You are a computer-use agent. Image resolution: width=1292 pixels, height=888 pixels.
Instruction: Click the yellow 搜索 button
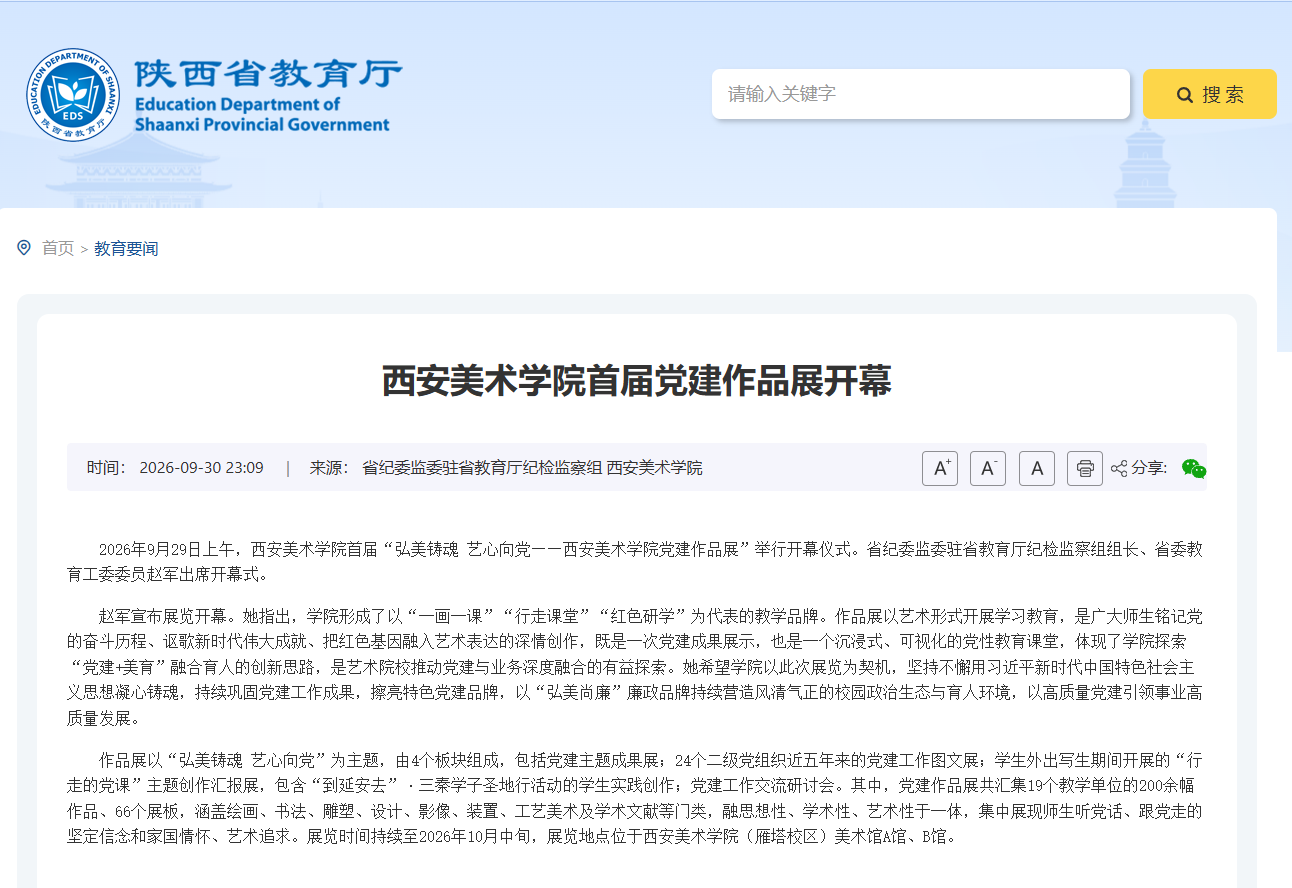(1210, 94)
